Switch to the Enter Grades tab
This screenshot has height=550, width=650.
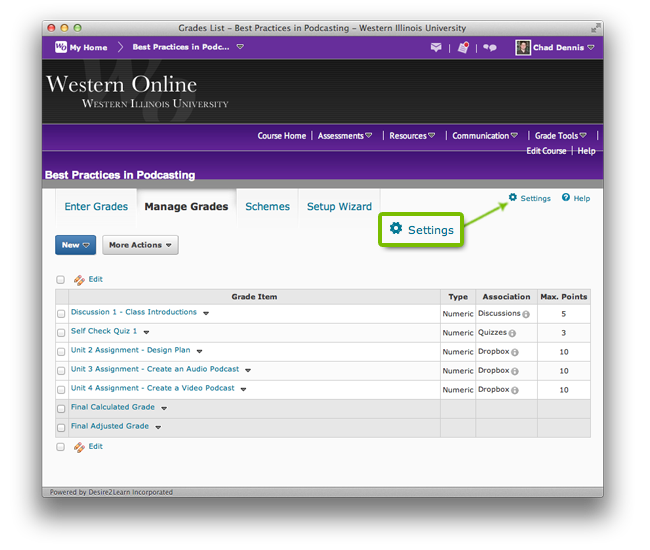(x=96, y=207)
